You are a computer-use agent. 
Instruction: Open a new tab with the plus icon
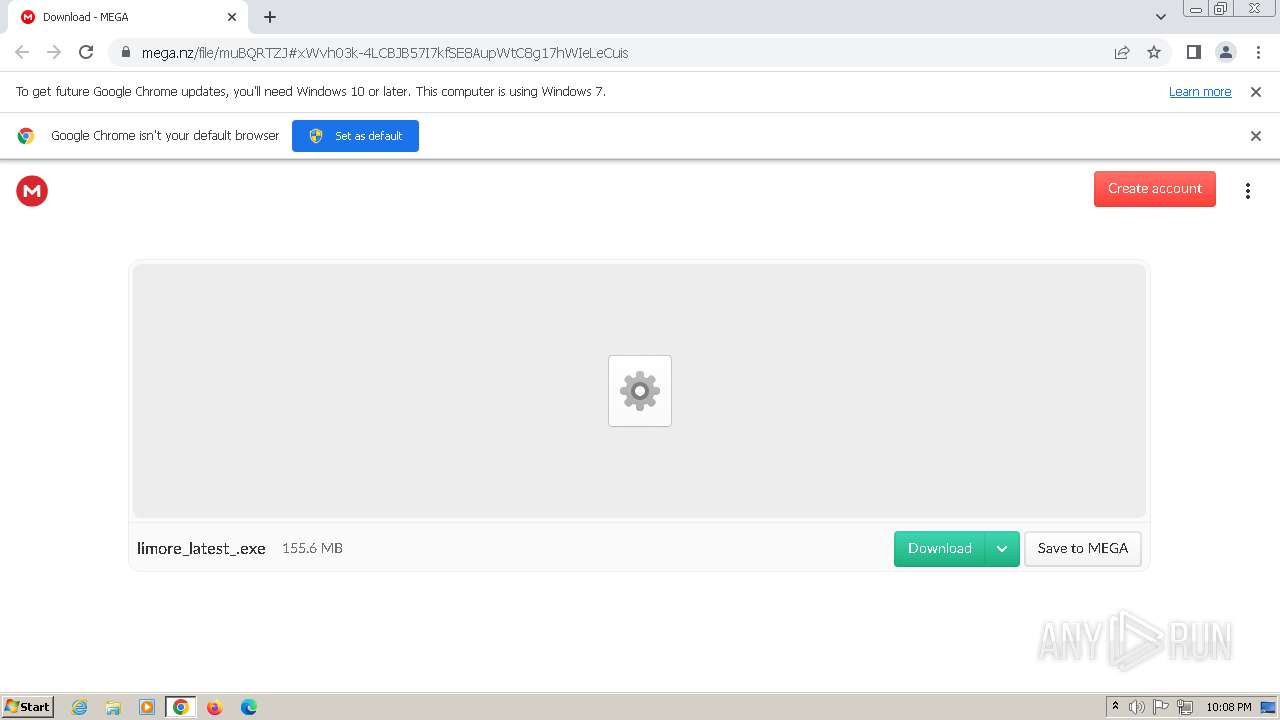(x=270, y=17)
